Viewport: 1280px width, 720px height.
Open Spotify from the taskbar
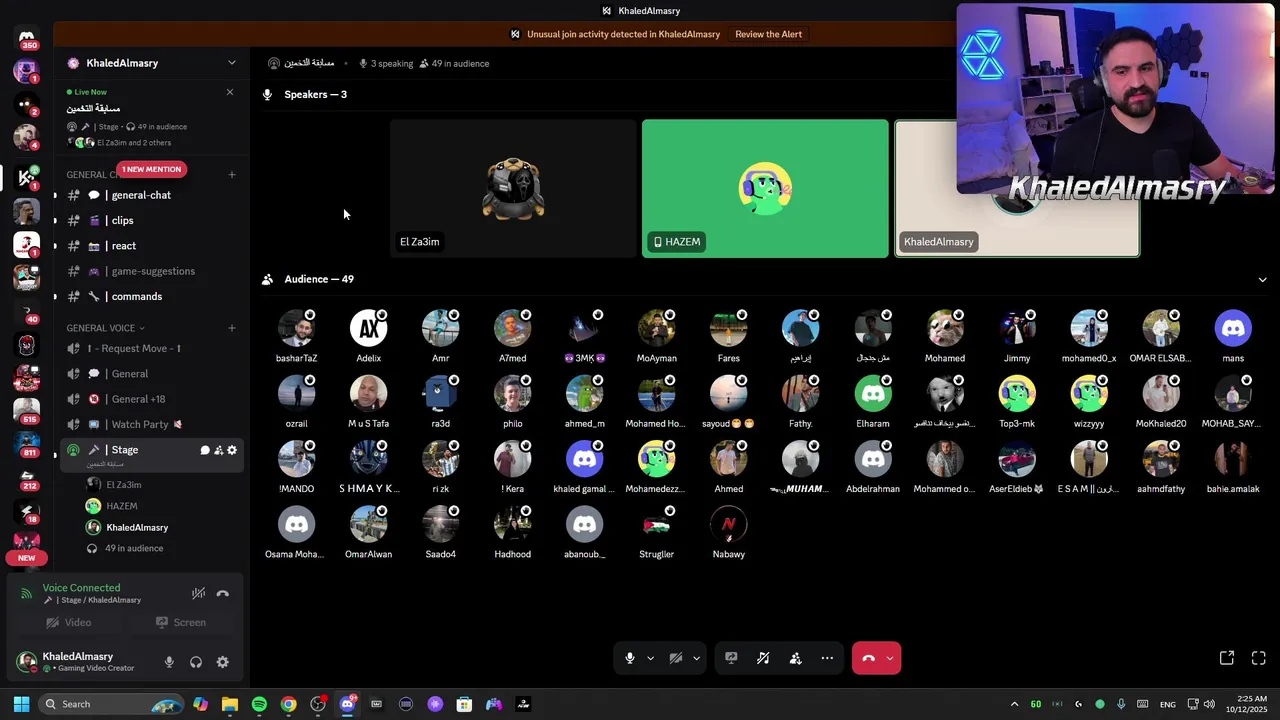(259, 704)
